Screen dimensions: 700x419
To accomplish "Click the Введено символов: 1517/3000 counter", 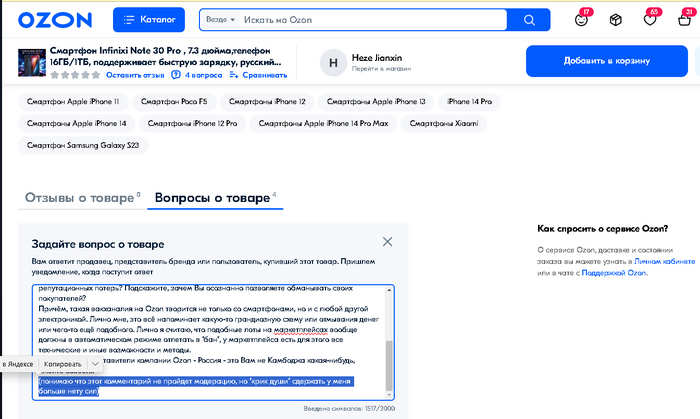I will [349, 408].
